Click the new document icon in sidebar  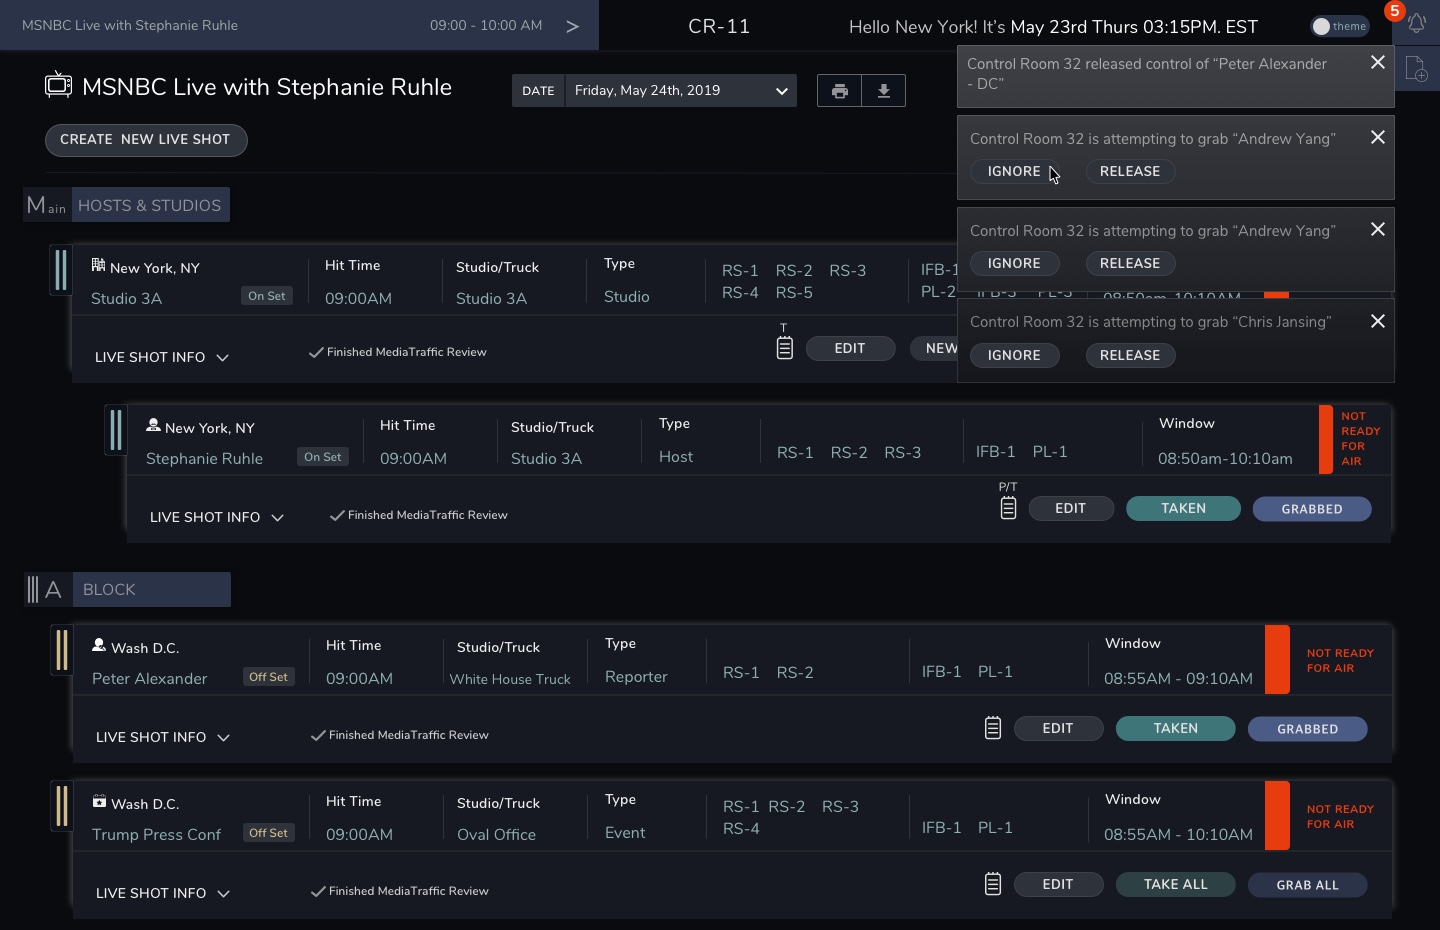pos(1416,70)
